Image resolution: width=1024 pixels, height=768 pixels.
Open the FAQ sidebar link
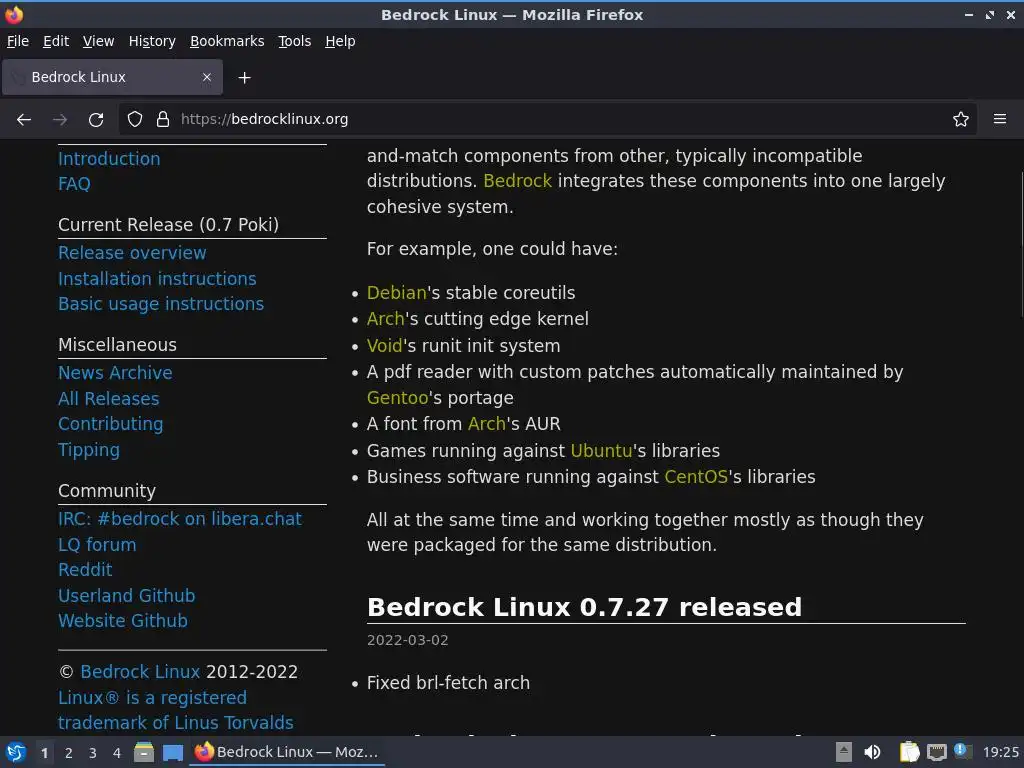pos(74,184)
